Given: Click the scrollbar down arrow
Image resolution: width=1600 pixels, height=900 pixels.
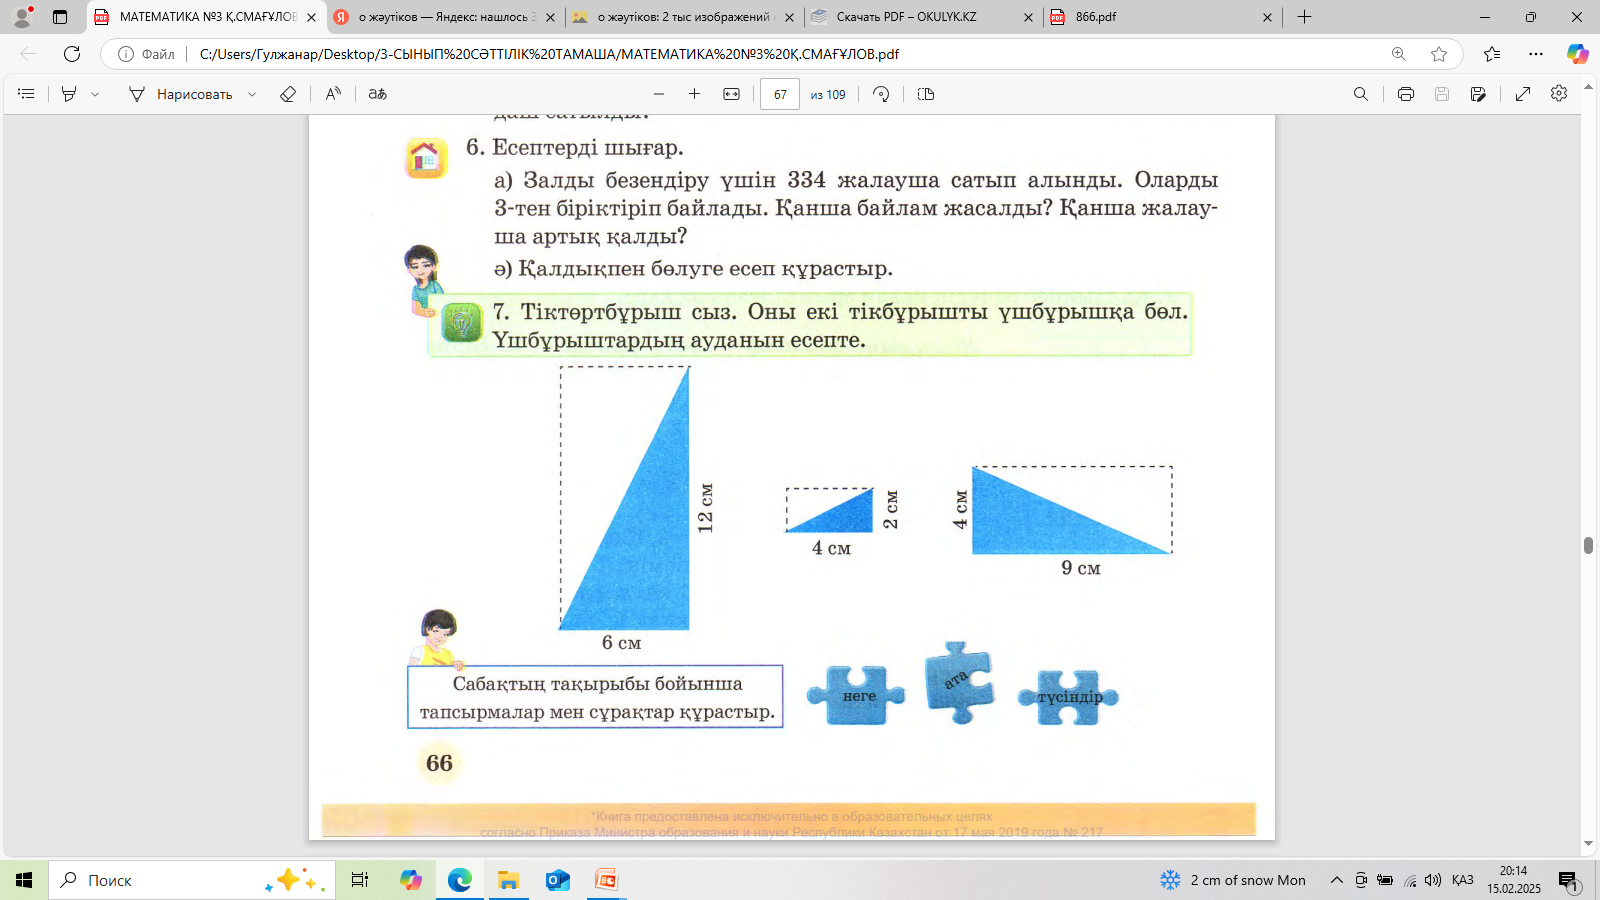Looking at the screenshot, I should pos(1588,845).
